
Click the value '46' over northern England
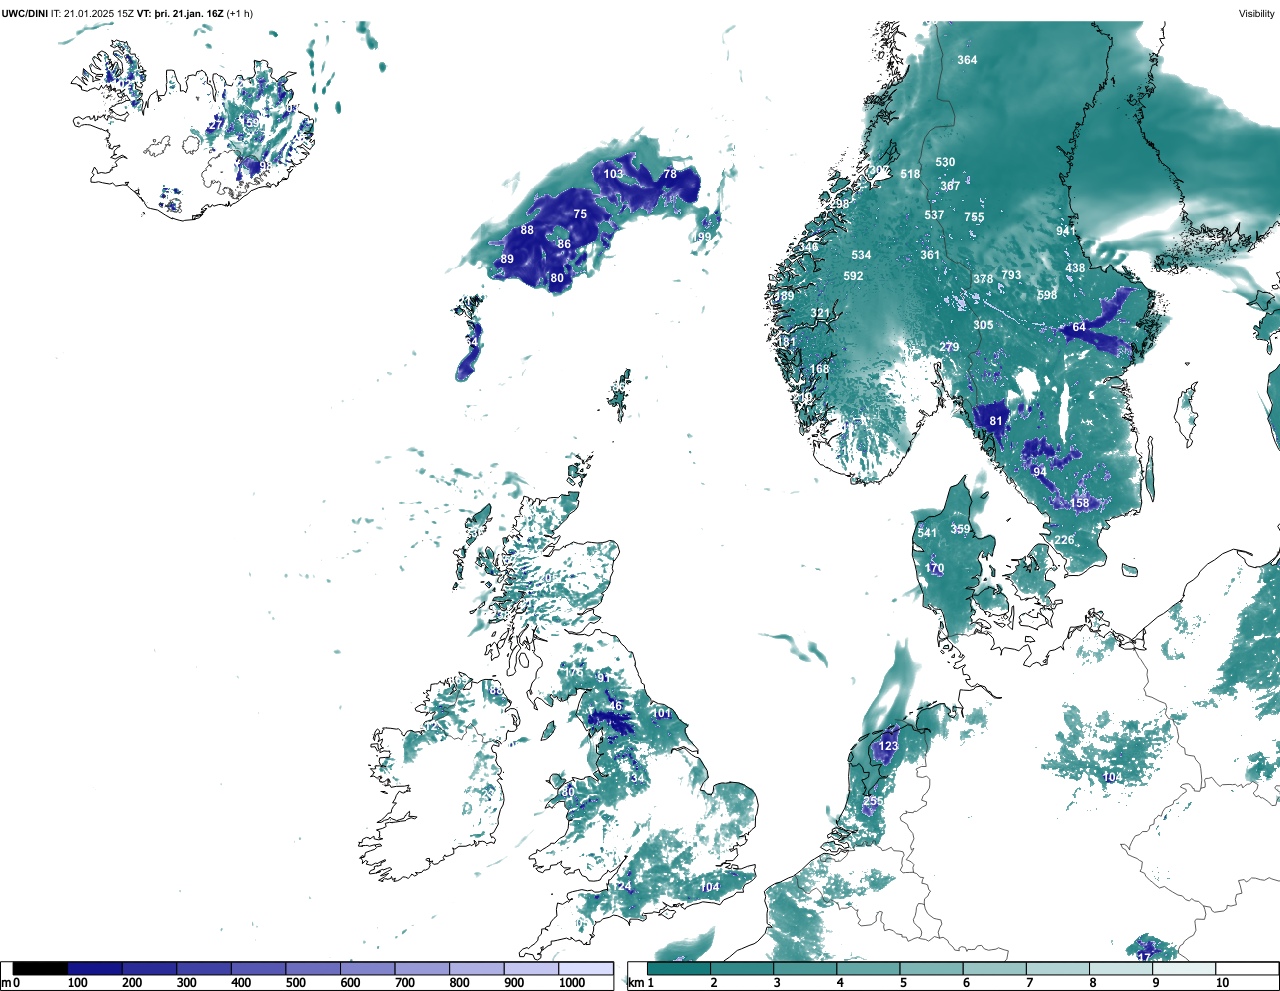(x=616, y=706)
